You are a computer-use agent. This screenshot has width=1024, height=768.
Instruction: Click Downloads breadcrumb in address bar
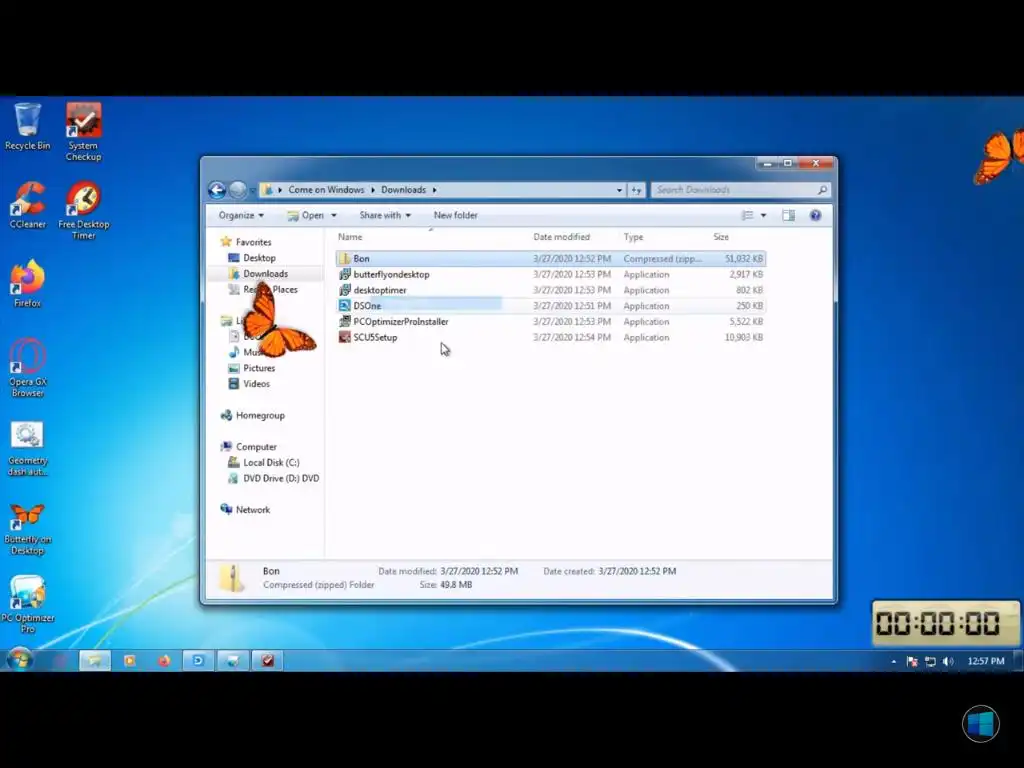tap(403, 190)
